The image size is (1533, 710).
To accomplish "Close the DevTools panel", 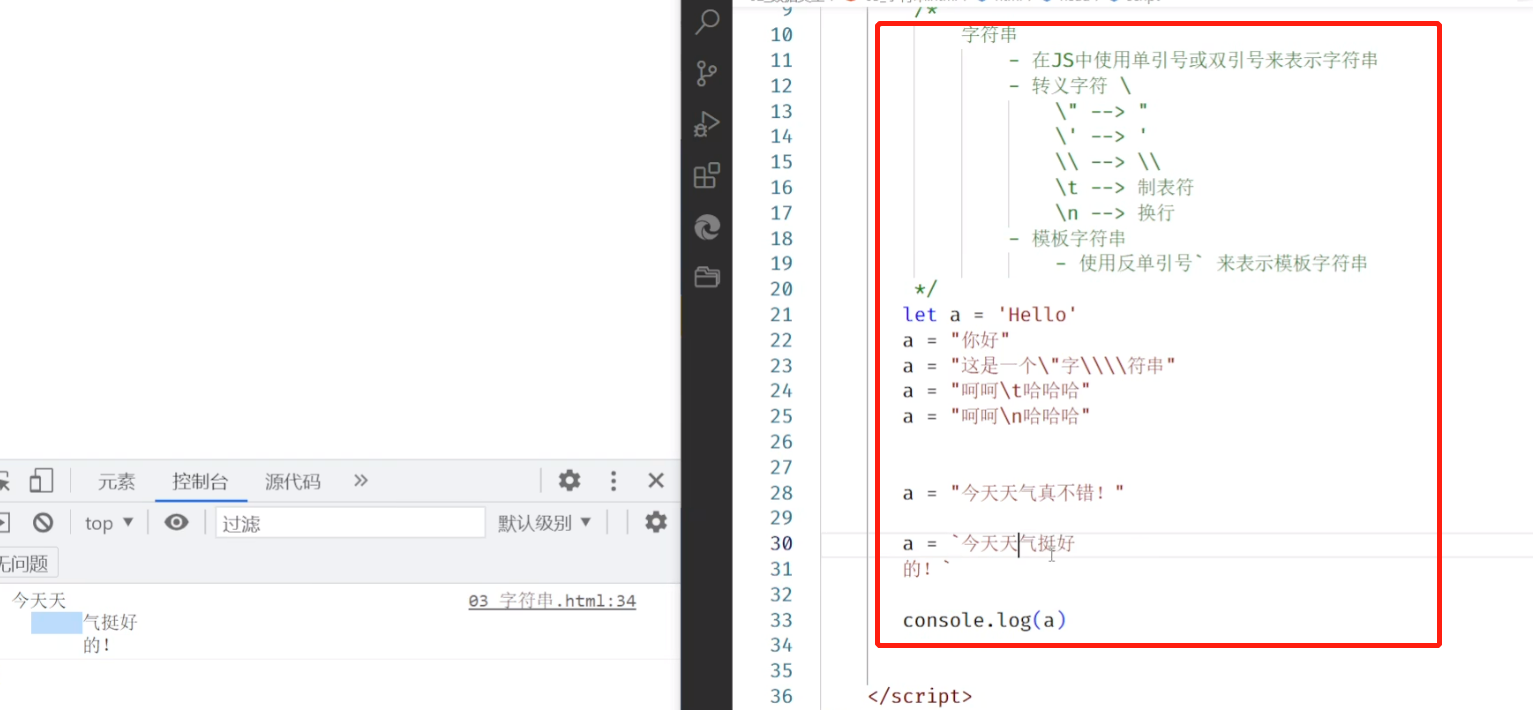I will [656, 481].
